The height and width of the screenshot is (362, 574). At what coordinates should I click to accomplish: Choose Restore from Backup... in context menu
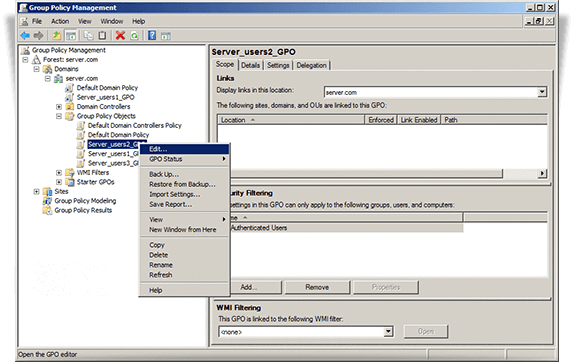pyautogui.click(x=185, y=184)
